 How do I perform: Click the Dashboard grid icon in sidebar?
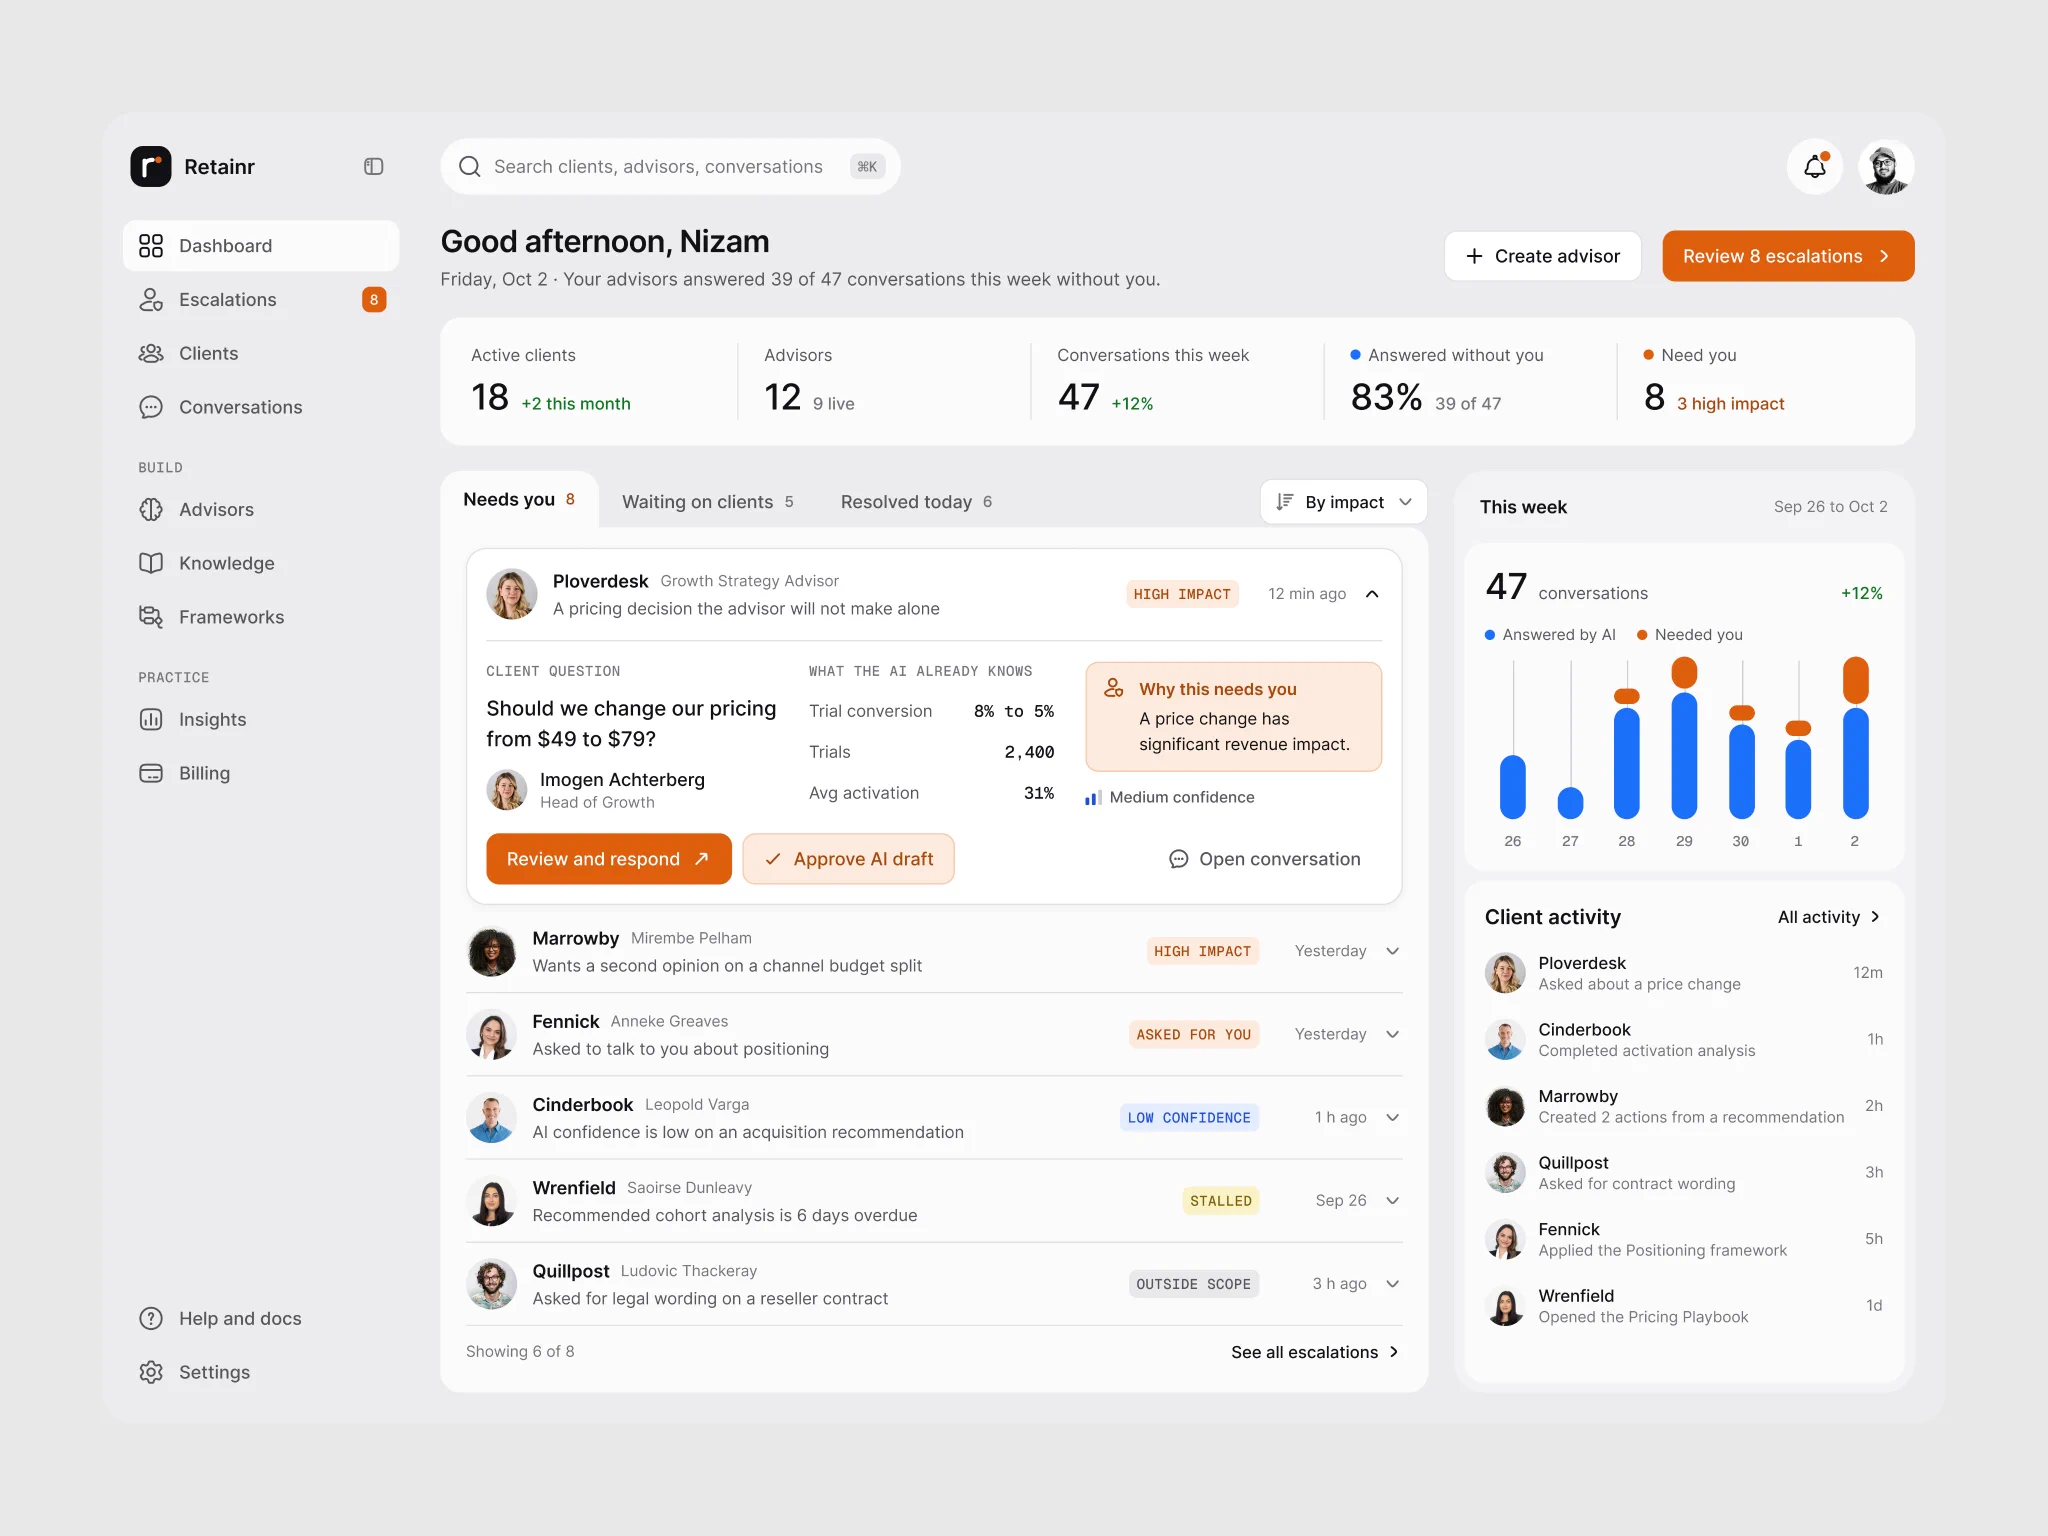(151, 246)
